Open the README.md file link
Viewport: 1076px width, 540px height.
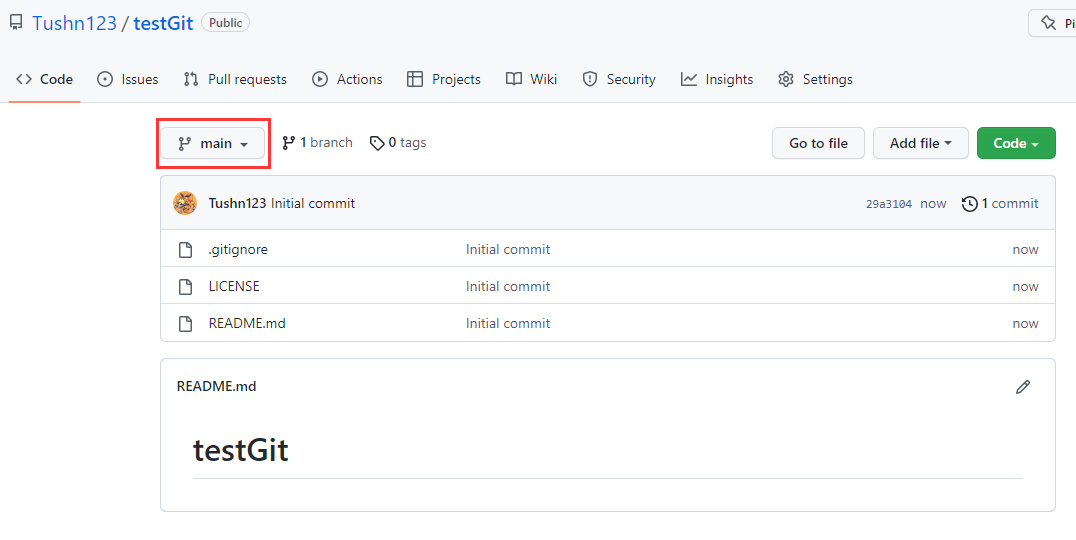247,323
